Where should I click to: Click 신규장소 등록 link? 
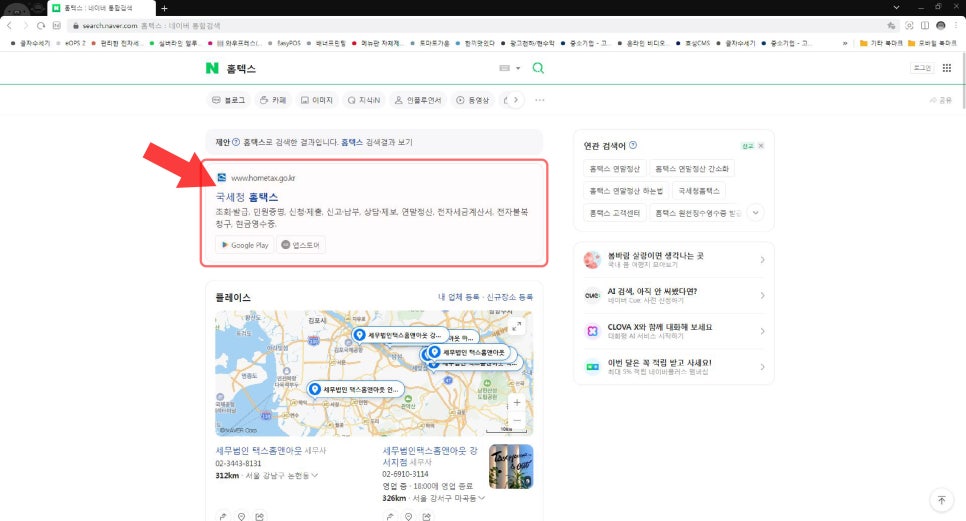[509, 297]
